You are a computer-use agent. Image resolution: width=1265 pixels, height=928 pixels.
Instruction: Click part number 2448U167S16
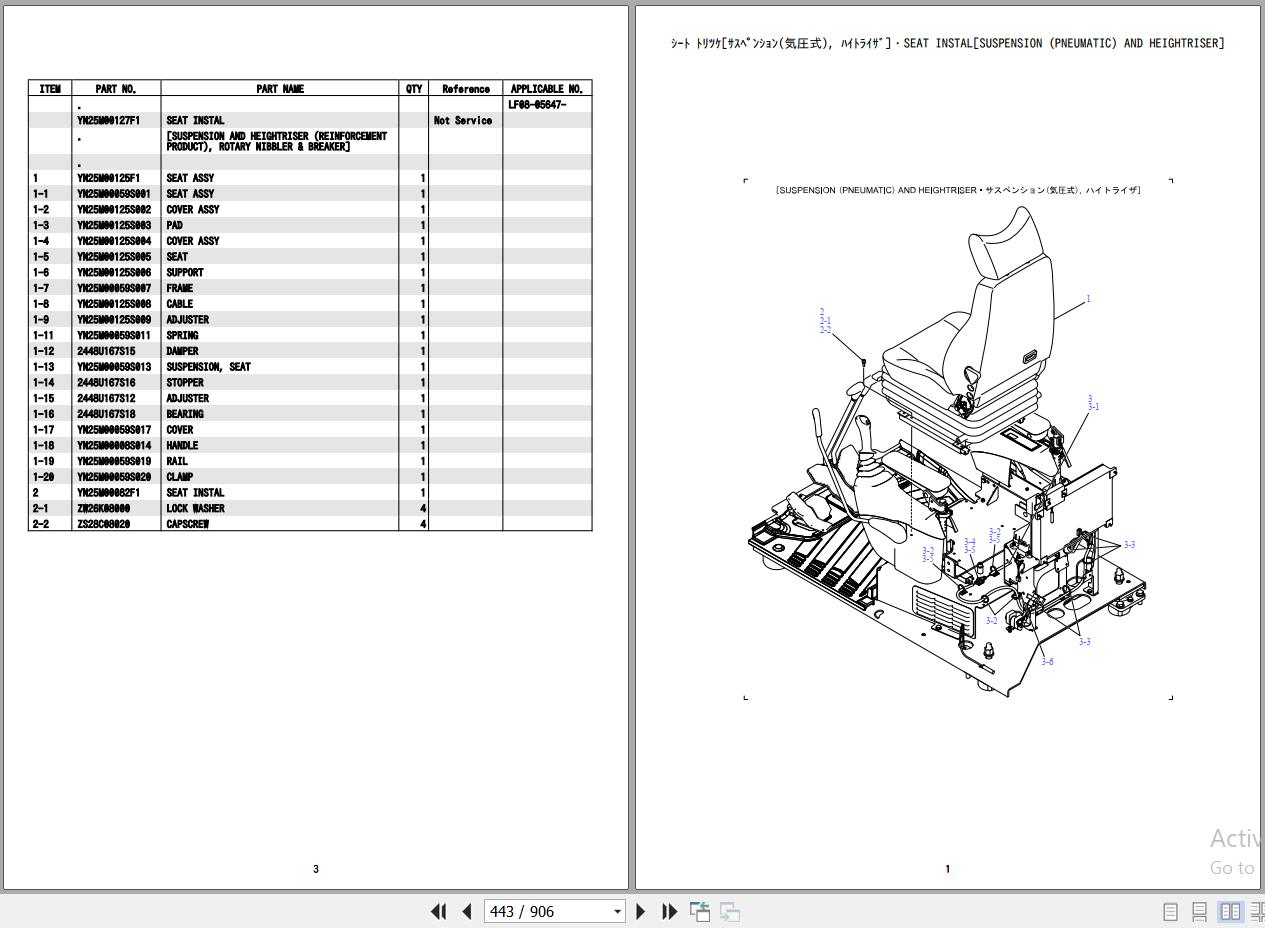point(106,383)
